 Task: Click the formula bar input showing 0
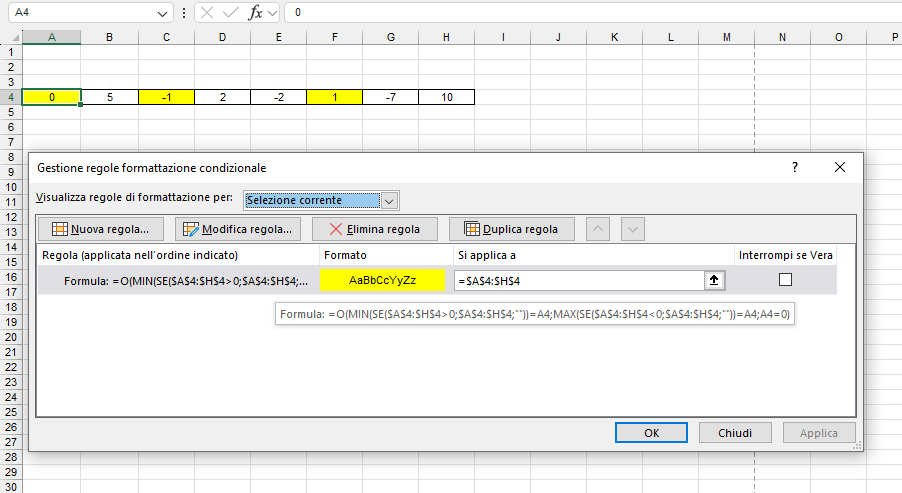click(593, 12)
